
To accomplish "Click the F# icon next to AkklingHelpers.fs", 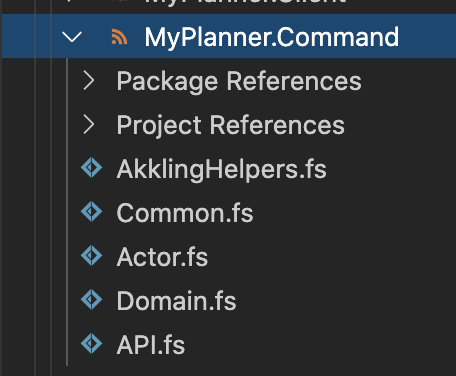I will pyautogui.click(x=91, y=168).
